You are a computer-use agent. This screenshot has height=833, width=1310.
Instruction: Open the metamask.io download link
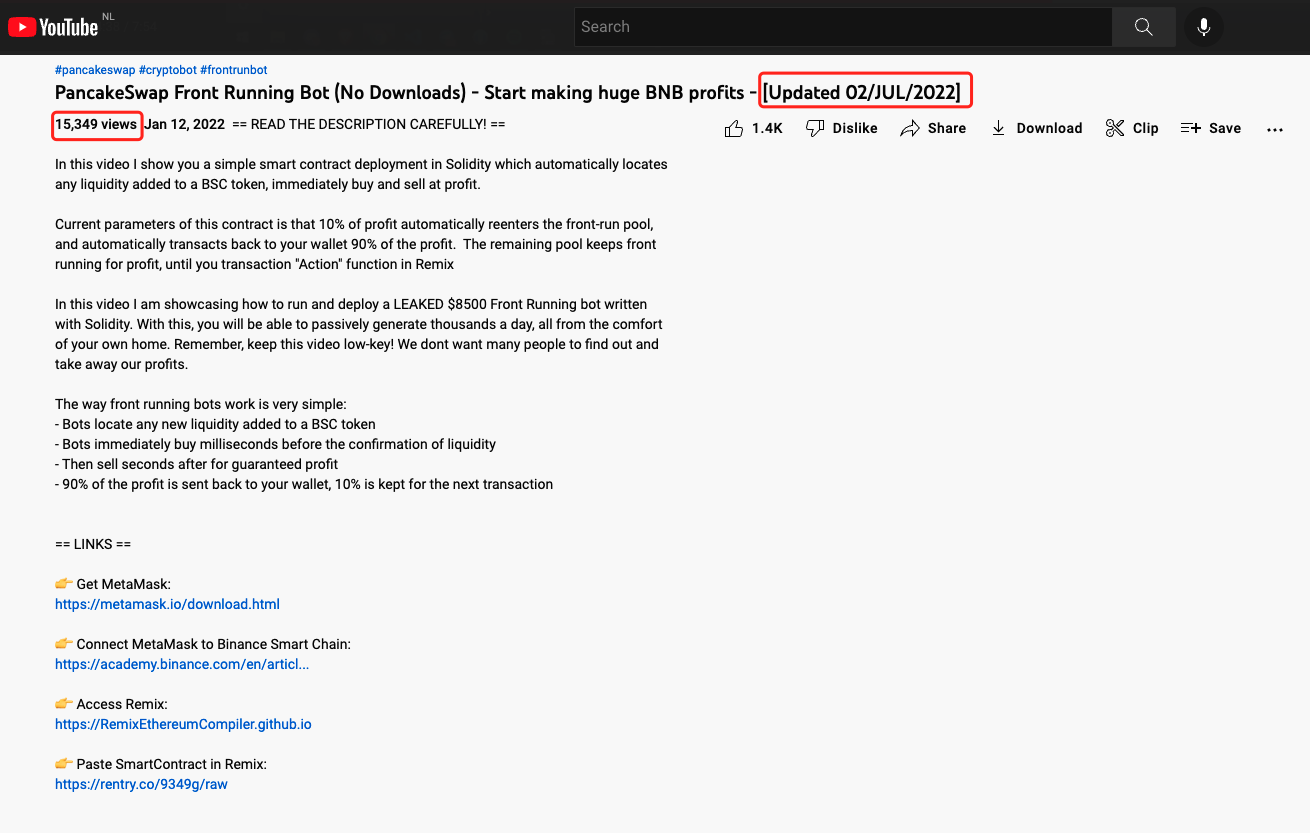click(x=167, y=604)
